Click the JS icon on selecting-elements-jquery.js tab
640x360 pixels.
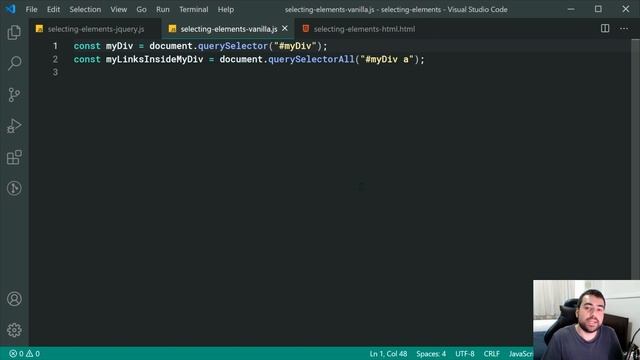pyautogui.click(x=39, y=29)
